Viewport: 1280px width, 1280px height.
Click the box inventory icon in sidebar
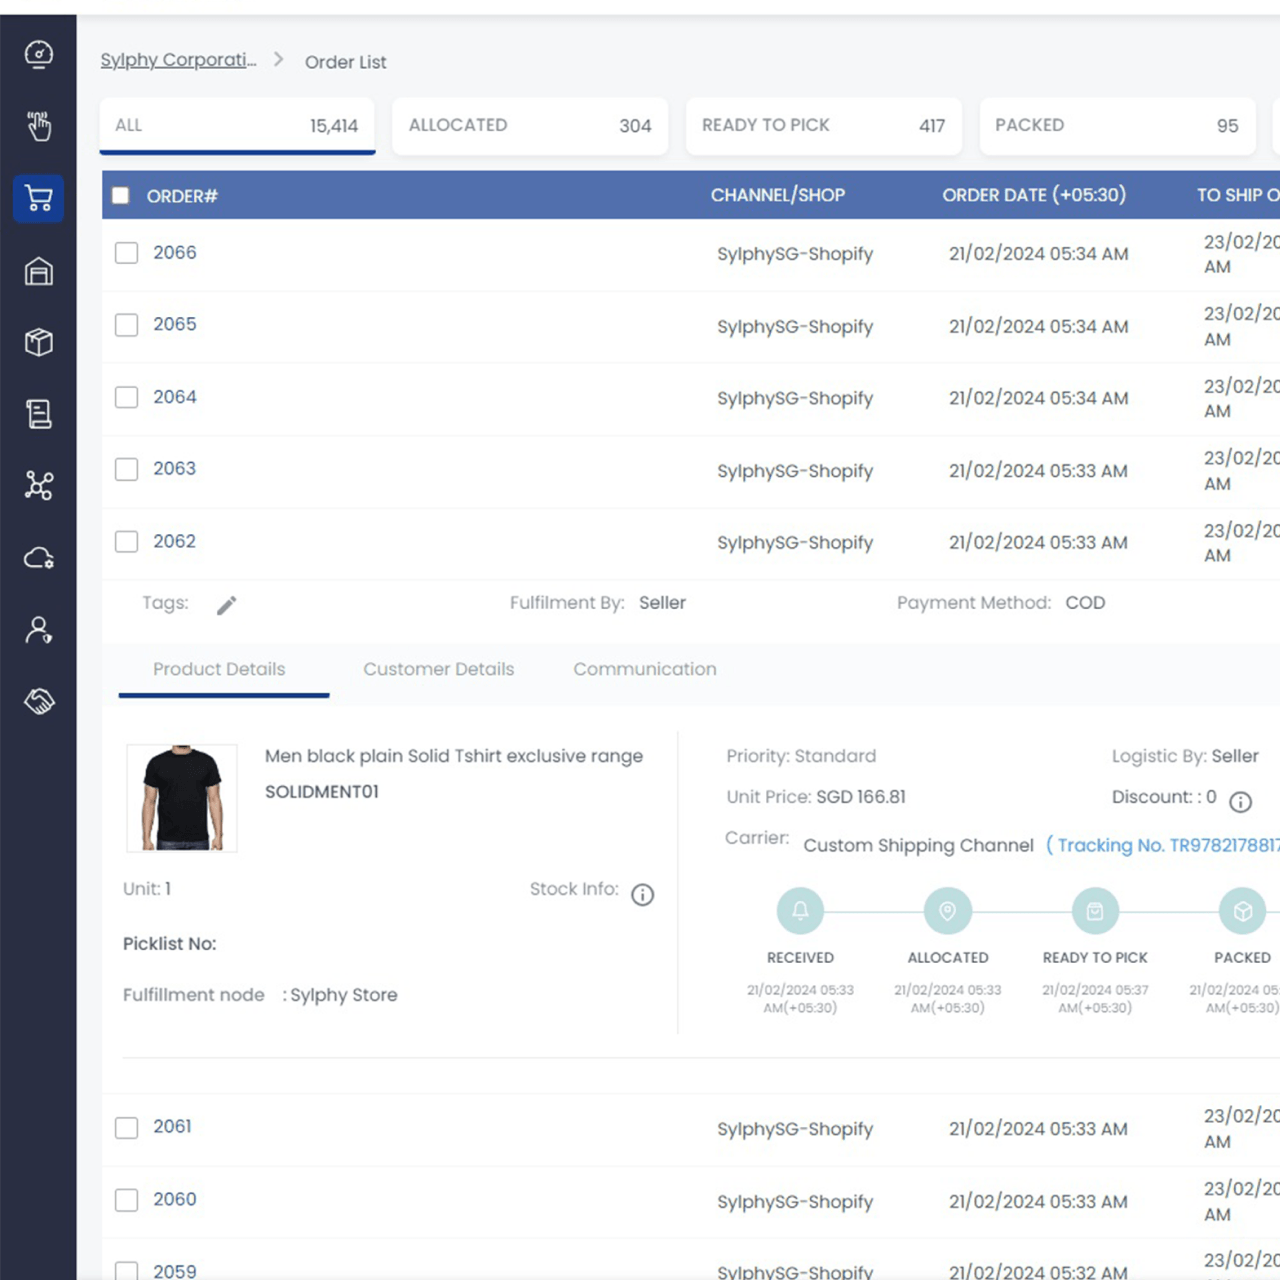click(38, 342)
